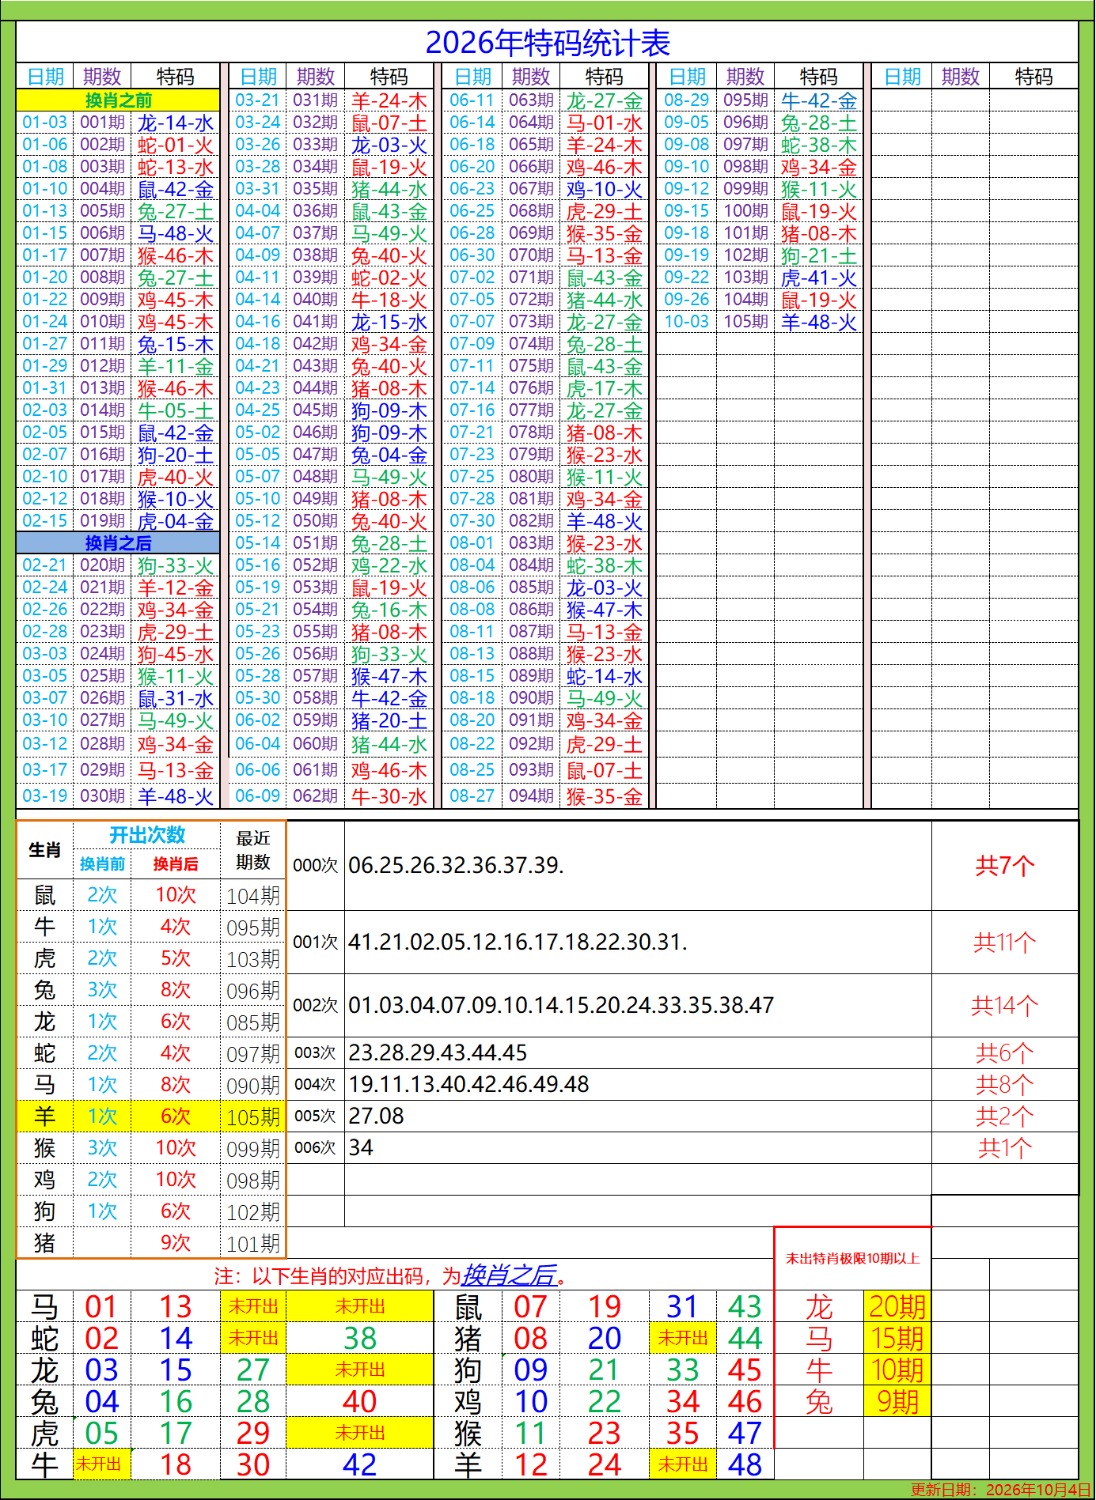
Task: Click the date cell "10-03"
Action: 687,322
